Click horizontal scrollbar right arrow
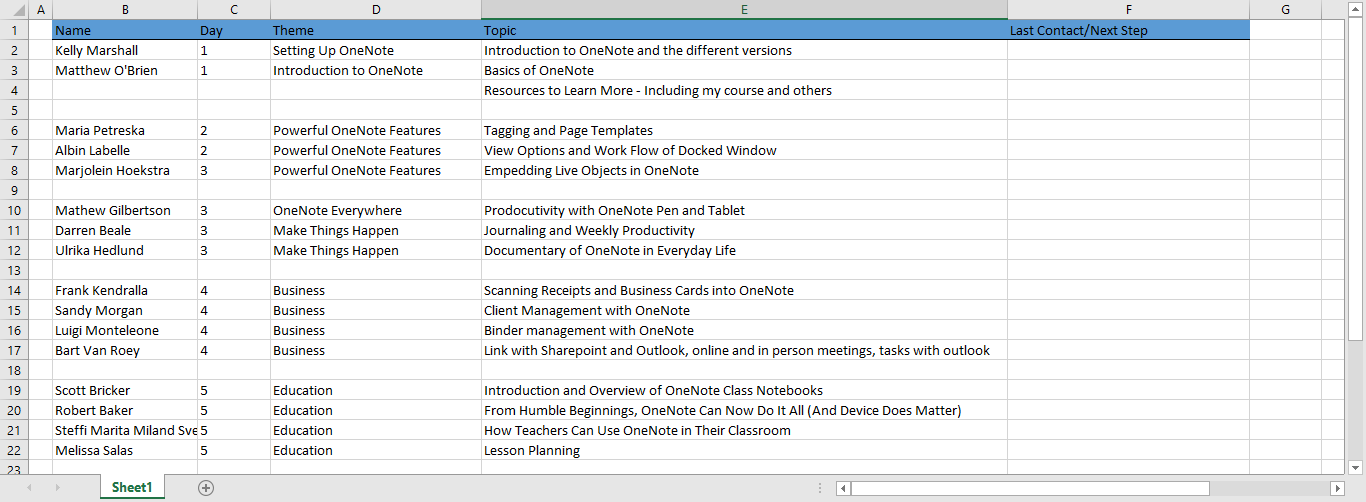 click(1337, 488)
